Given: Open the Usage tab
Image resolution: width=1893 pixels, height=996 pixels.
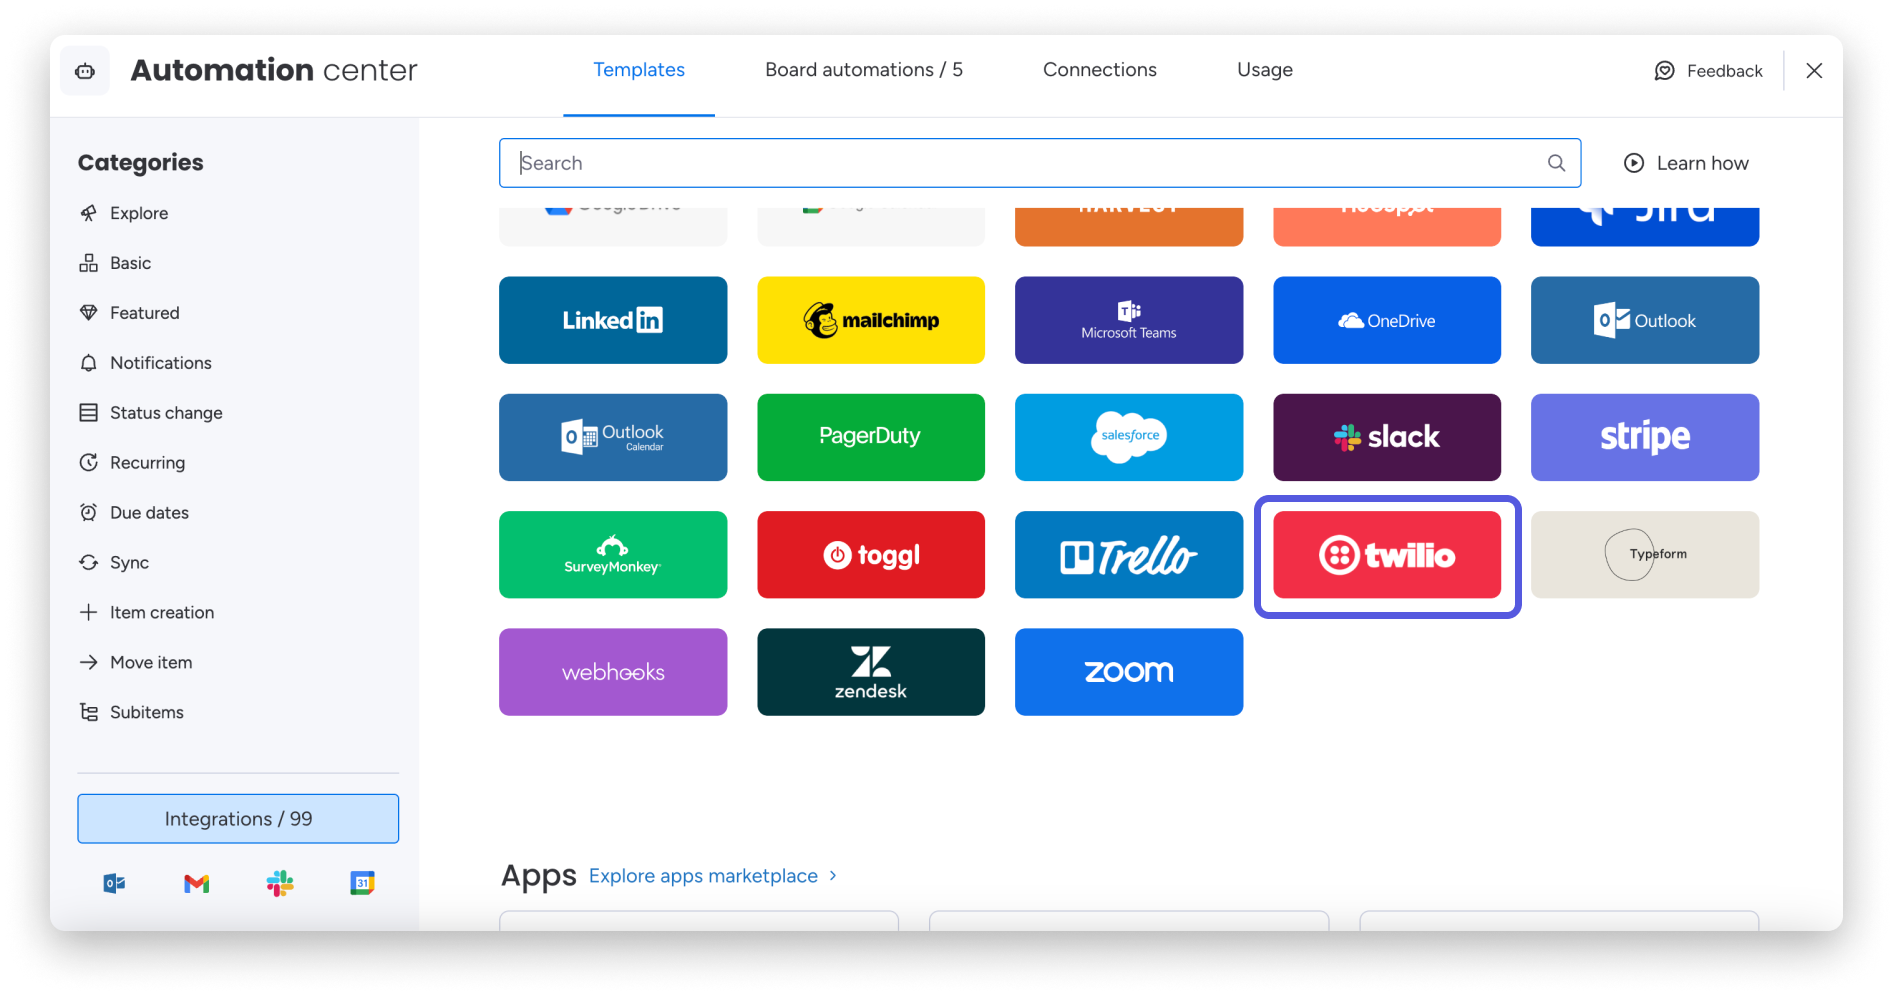Looking at the screenshot, I should coord(1265,70).
